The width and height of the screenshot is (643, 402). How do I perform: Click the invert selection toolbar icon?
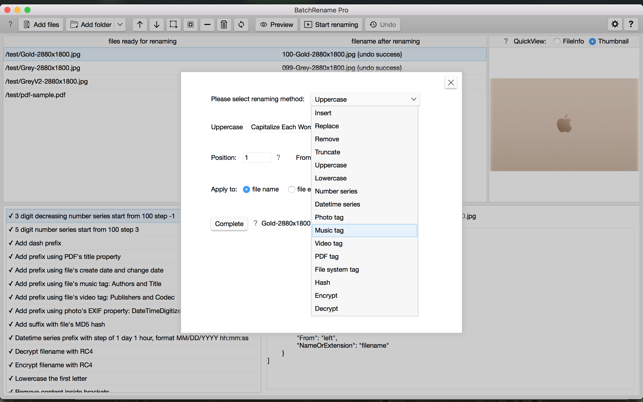pos(190,25)
